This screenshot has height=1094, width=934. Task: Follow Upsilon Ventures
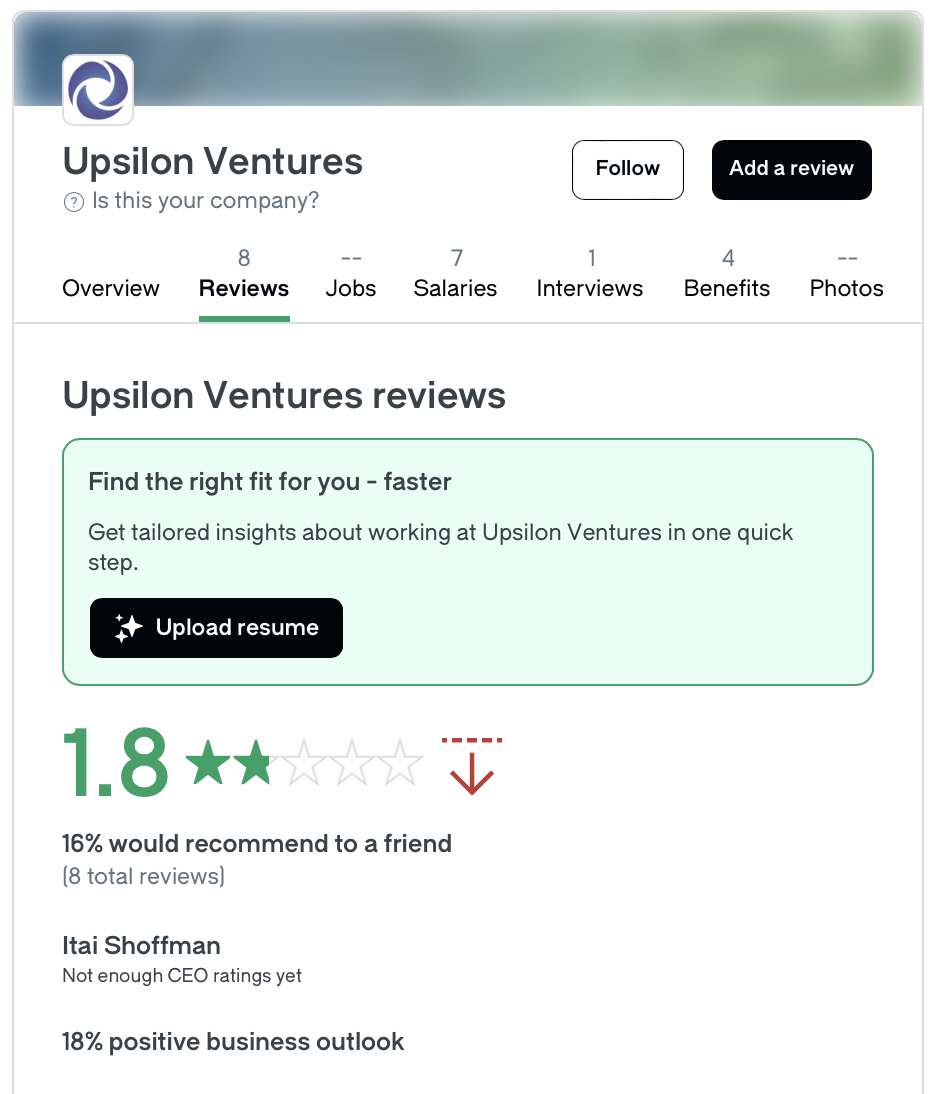(x=628, y=170)
